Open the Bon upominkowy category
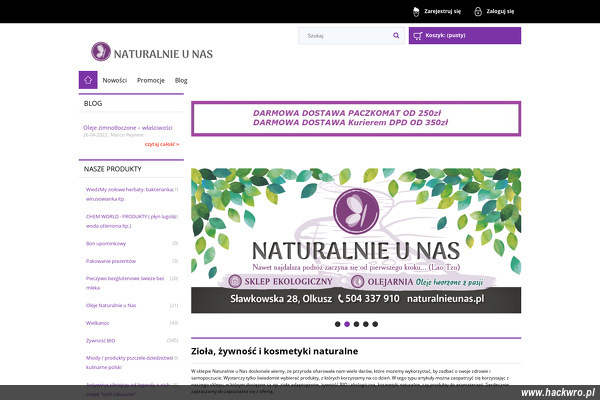Screen dimensions: 600x400 click(106, 243)
